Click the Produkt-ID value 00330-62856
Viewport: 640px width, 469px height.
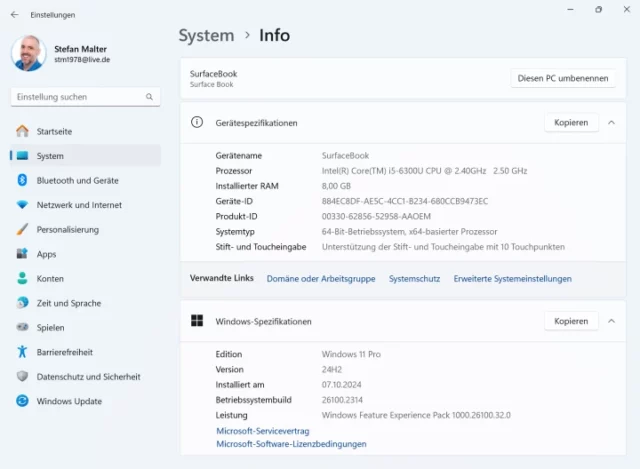click(x=376, y=216)
